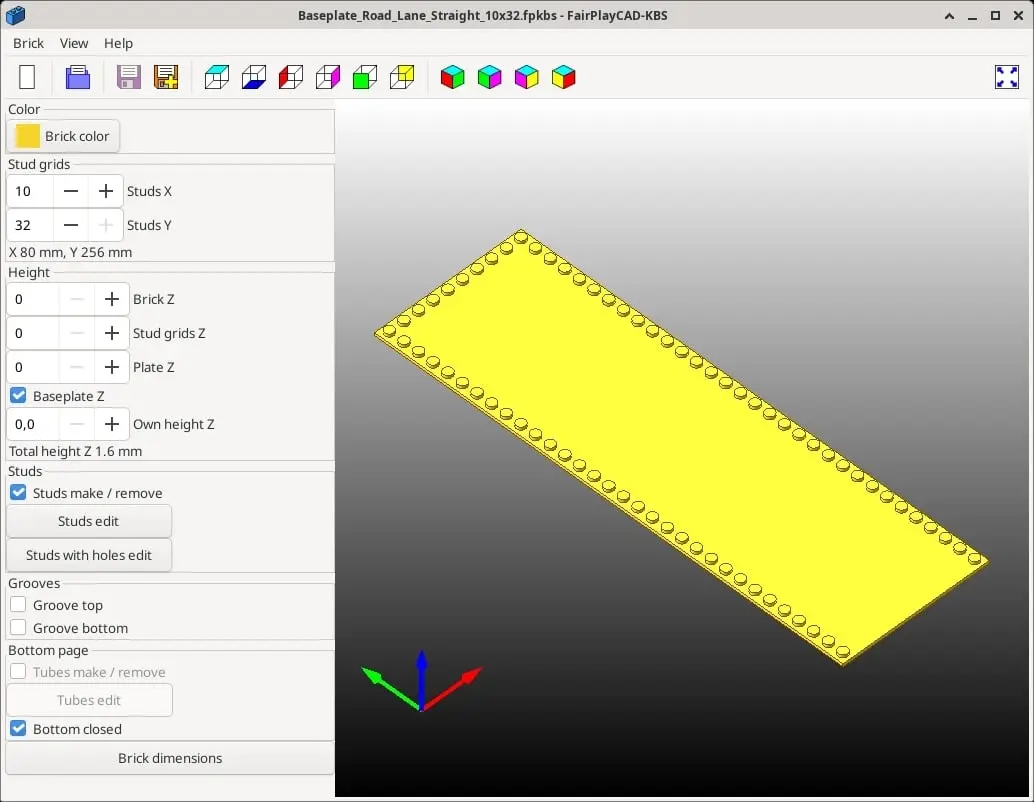Click the yellow Brick color swatch
Screen dimensions: 1034x802
pyautogui.click(x=28, y=137)
